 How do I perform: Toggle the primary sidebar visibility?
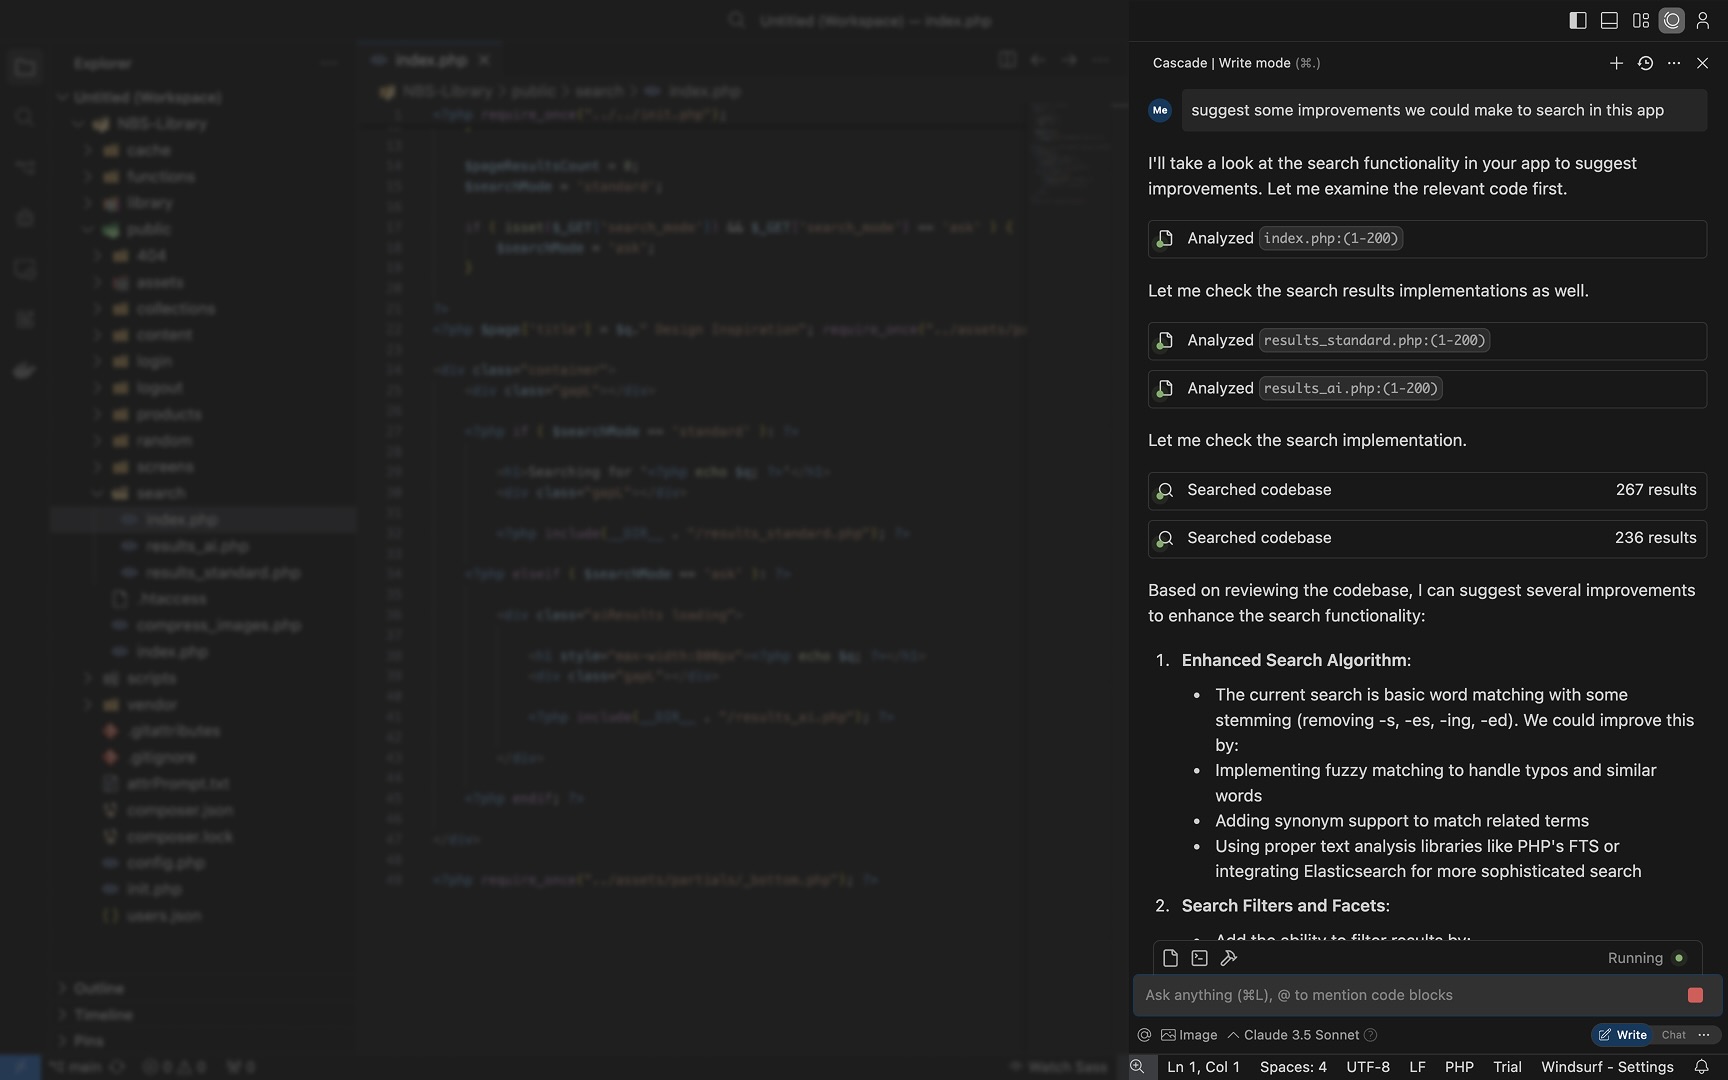coord(1578,21)
